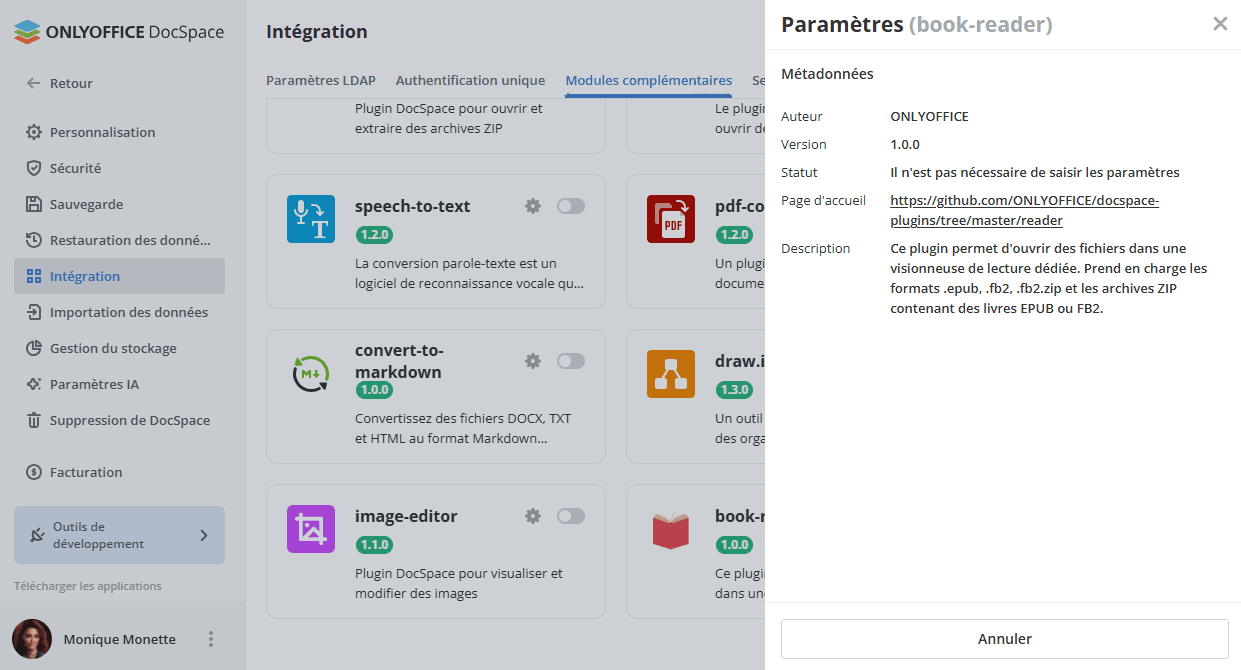Click the speech-to-text plugin icon
The height and width of the screenshot is (670, 1241).
point(311,219)
